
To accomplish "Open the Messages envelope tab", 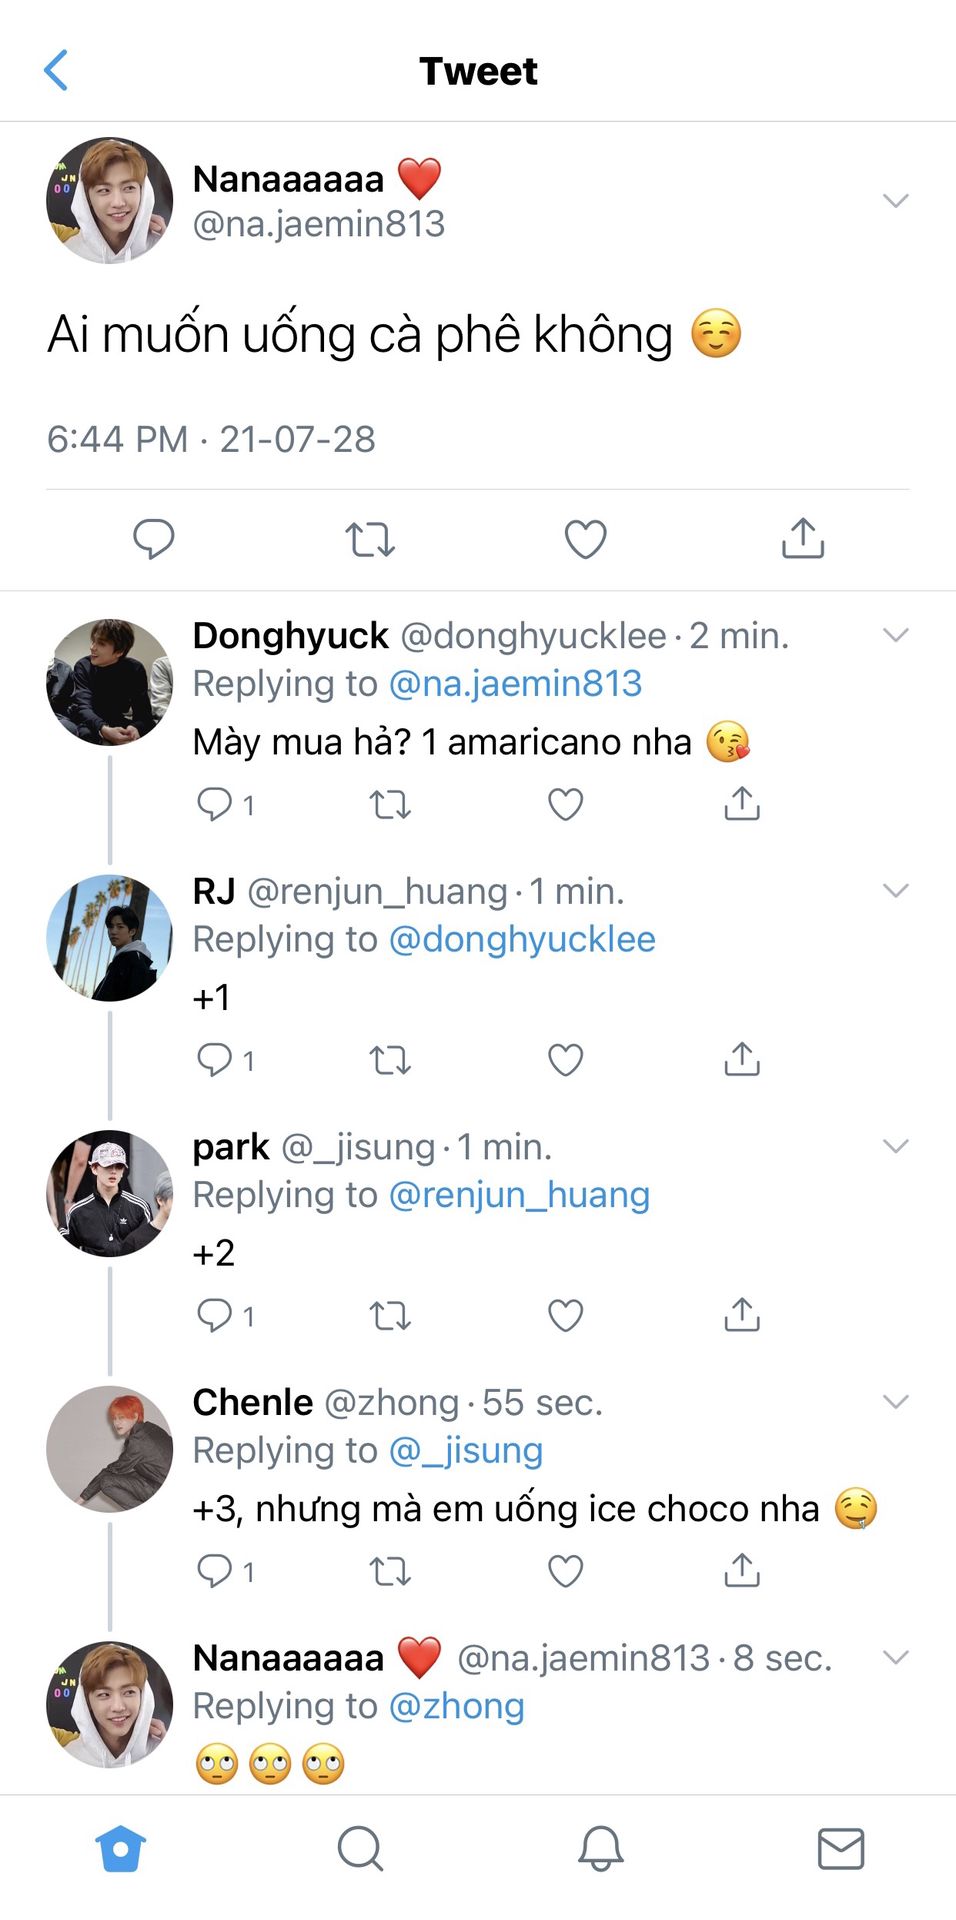I will point(841,1848).
